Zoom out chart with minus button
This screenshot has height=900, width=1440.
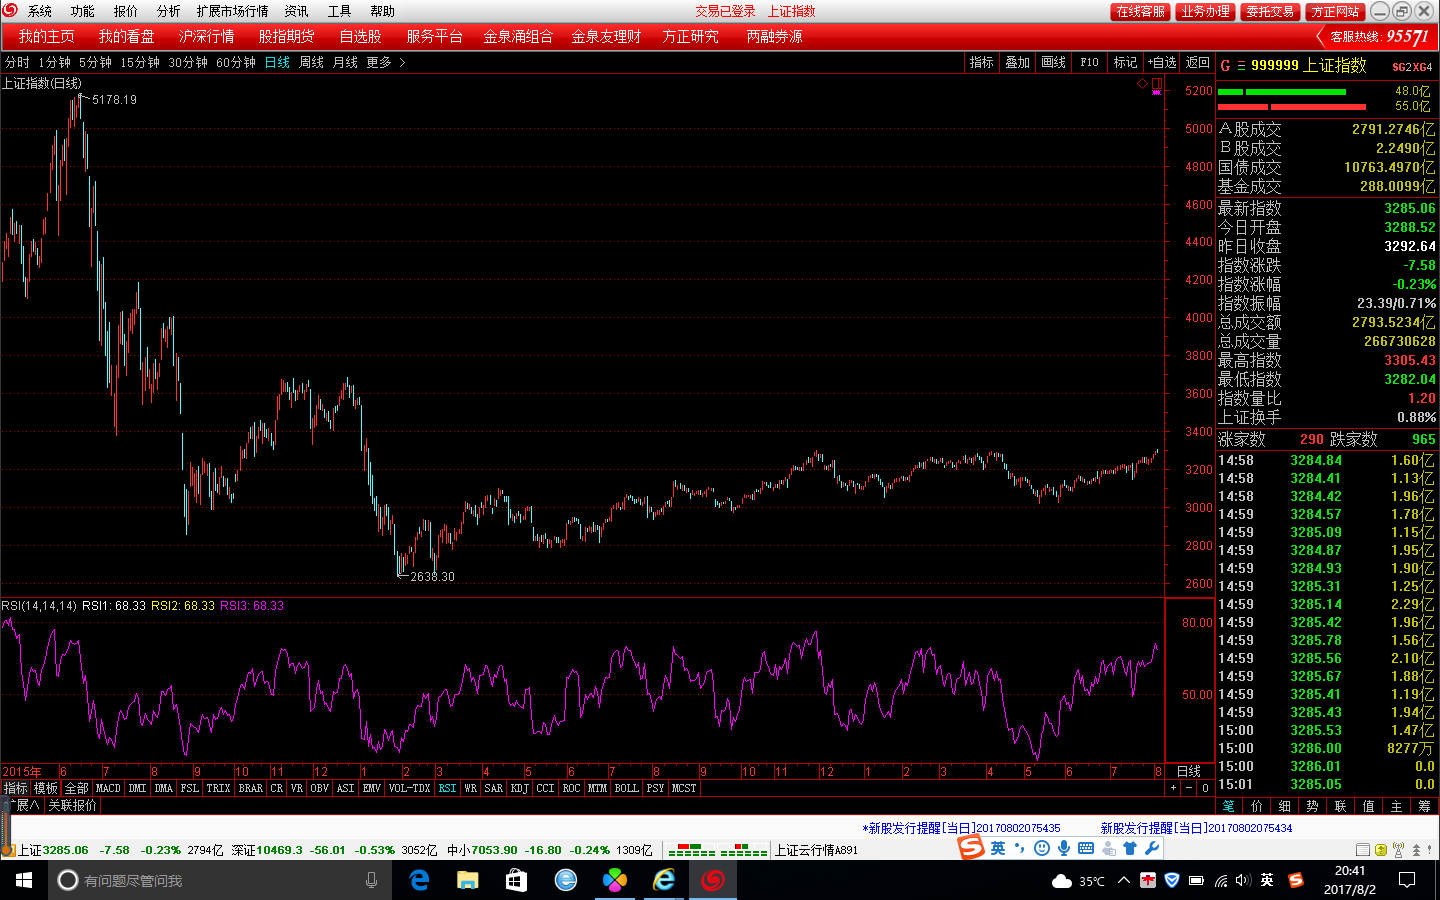click(1189, 788)
